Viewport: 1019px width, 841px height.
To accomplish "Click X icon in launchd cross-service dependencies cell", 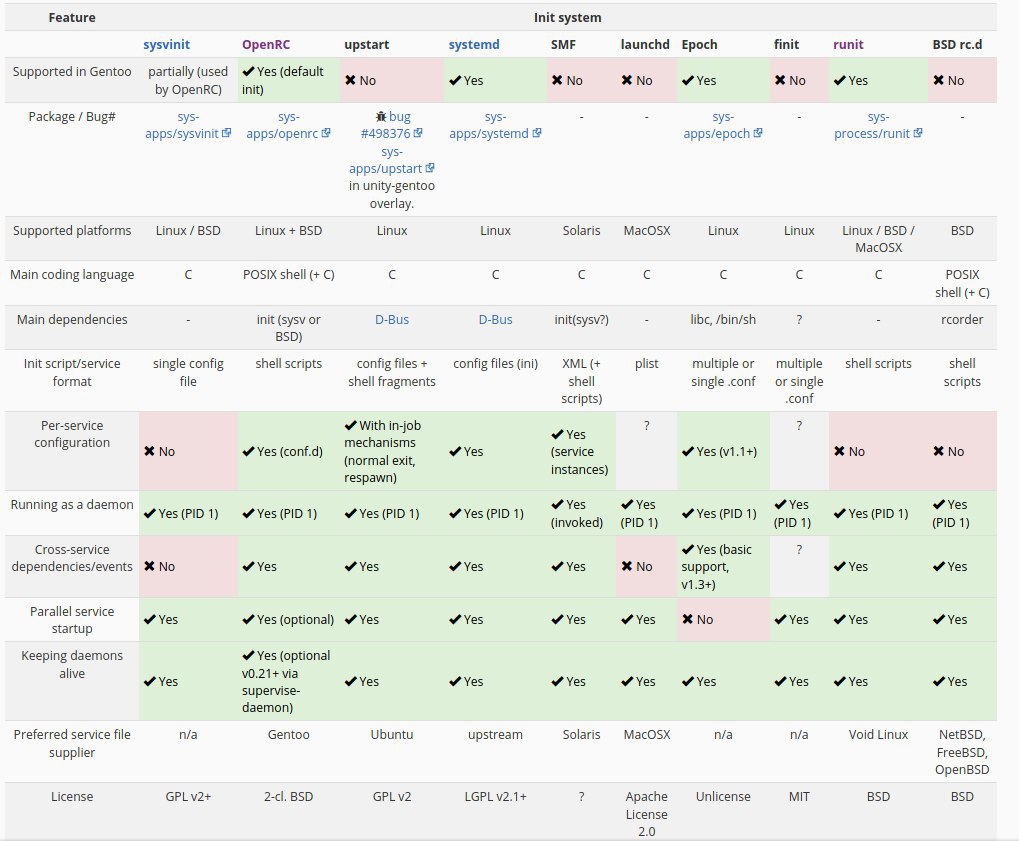I will (x=626, y=566).
